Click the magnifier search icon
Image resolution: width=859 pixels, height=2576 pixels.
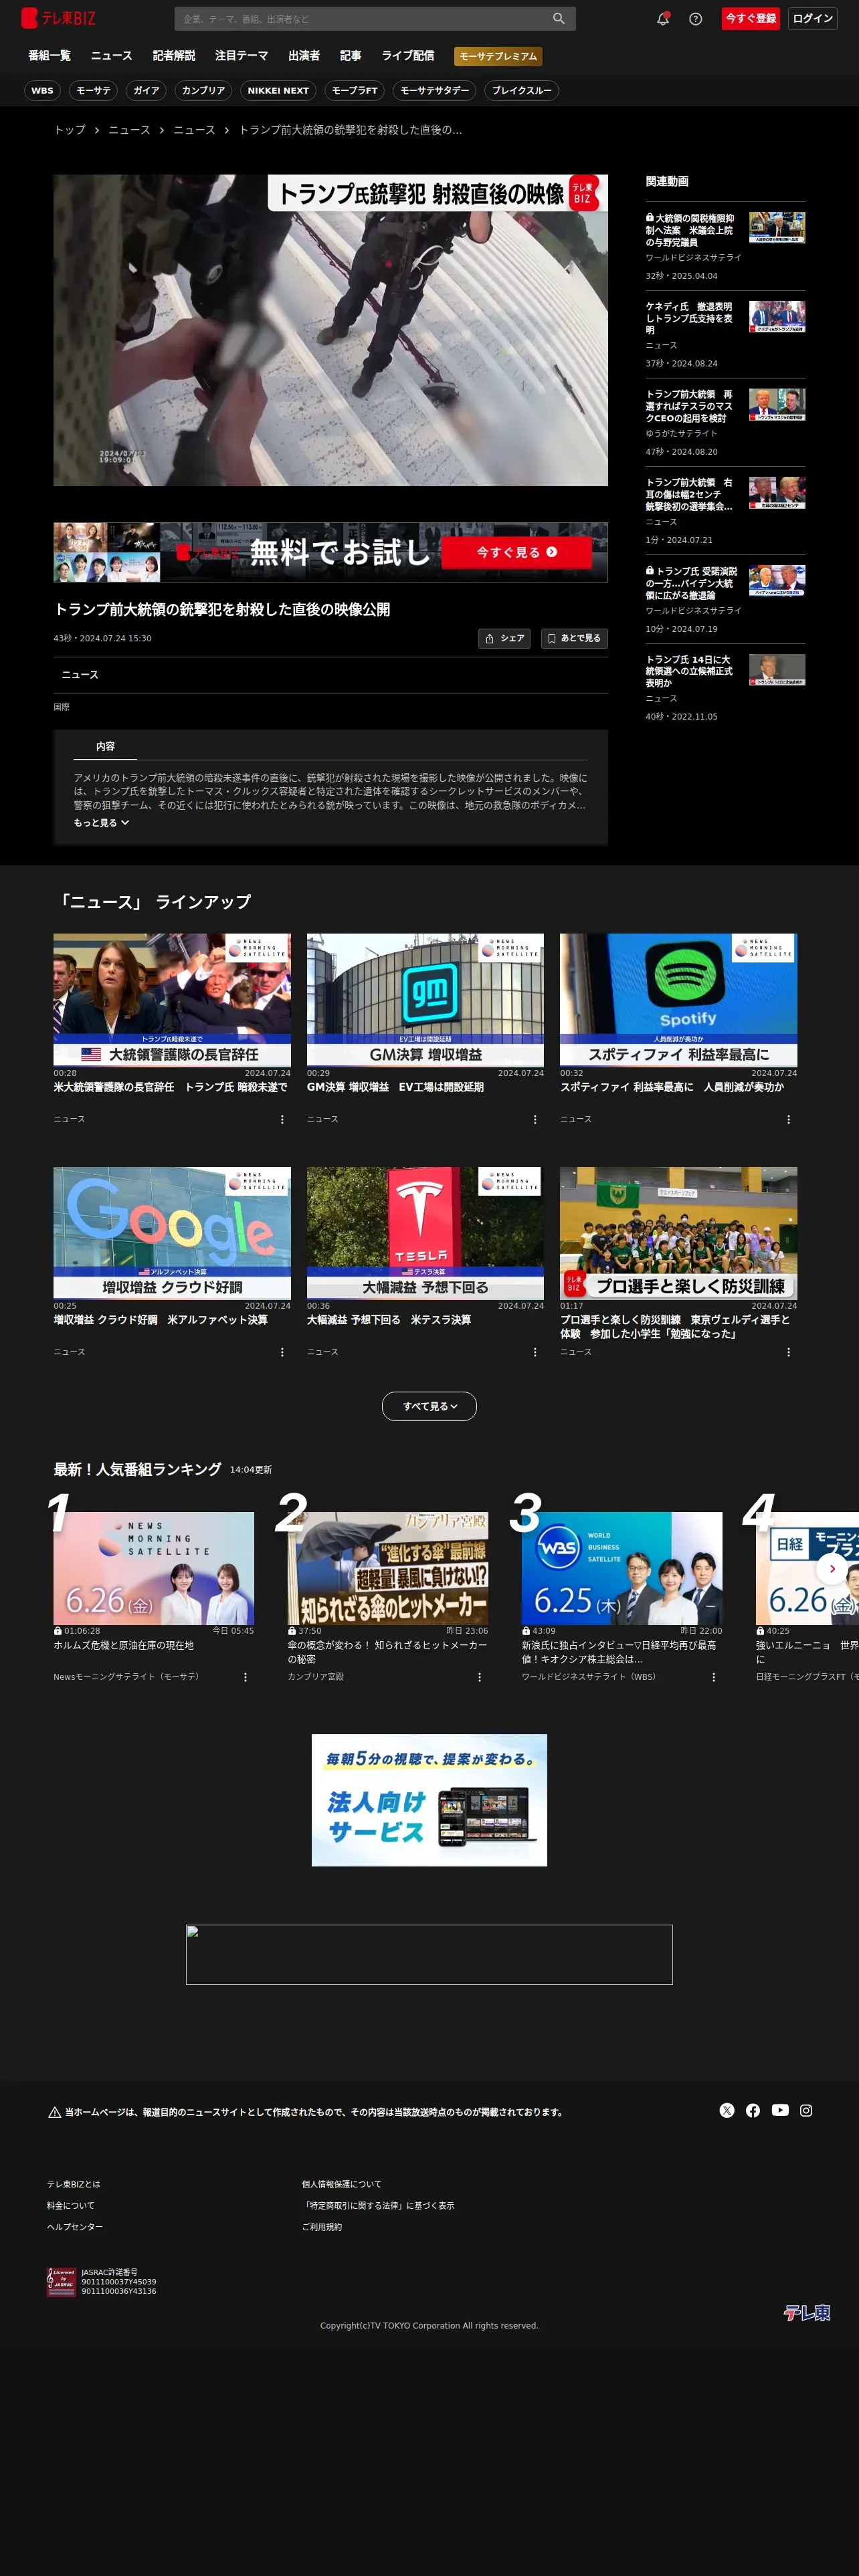coord(559,18)
